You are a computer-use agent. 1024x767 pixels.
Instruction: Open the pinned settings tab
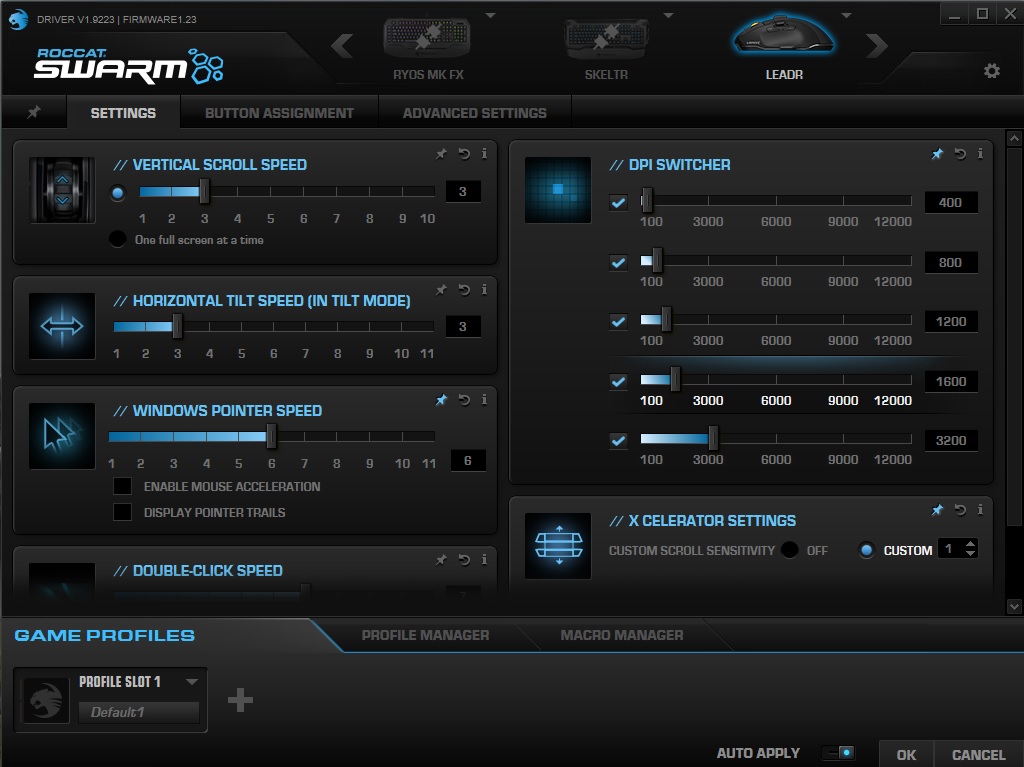pos(34,112)
